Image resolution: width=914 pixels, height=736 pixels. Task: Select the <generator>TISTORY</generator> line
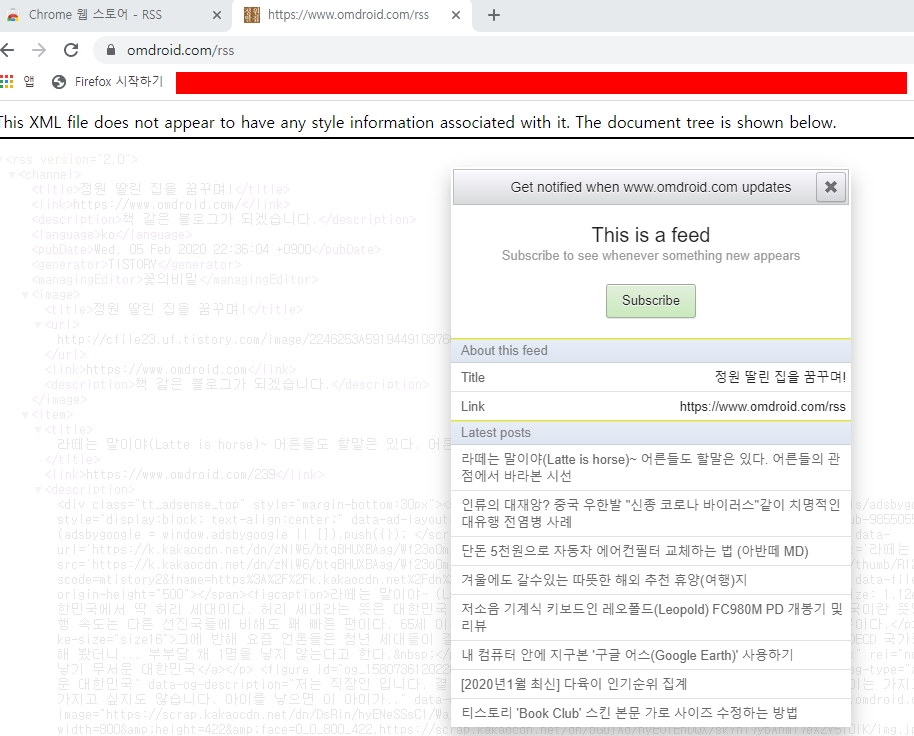pyautogui.click(x=136, y=265)
